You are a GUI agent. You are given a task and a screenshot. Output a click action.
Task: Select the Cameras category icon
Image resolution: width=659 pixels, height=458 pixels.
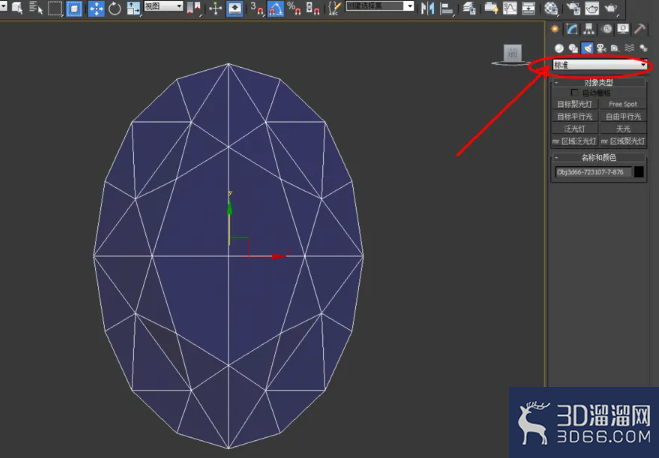tap(601, 48)
